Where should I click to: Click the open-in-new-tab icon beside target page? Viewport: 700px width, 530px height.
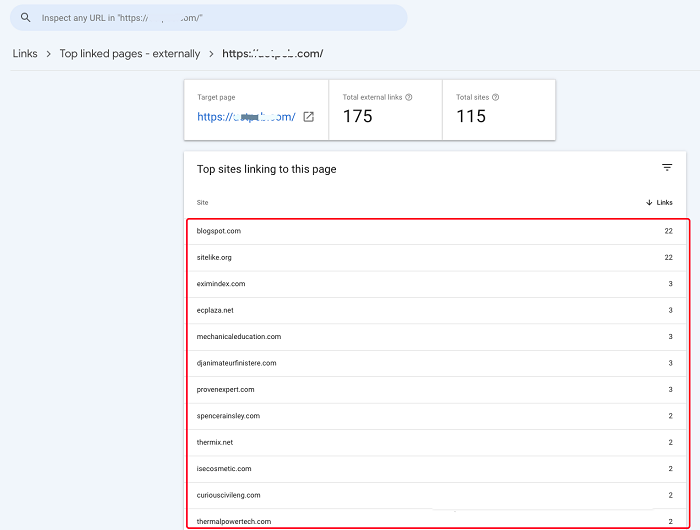click(308, 117)
